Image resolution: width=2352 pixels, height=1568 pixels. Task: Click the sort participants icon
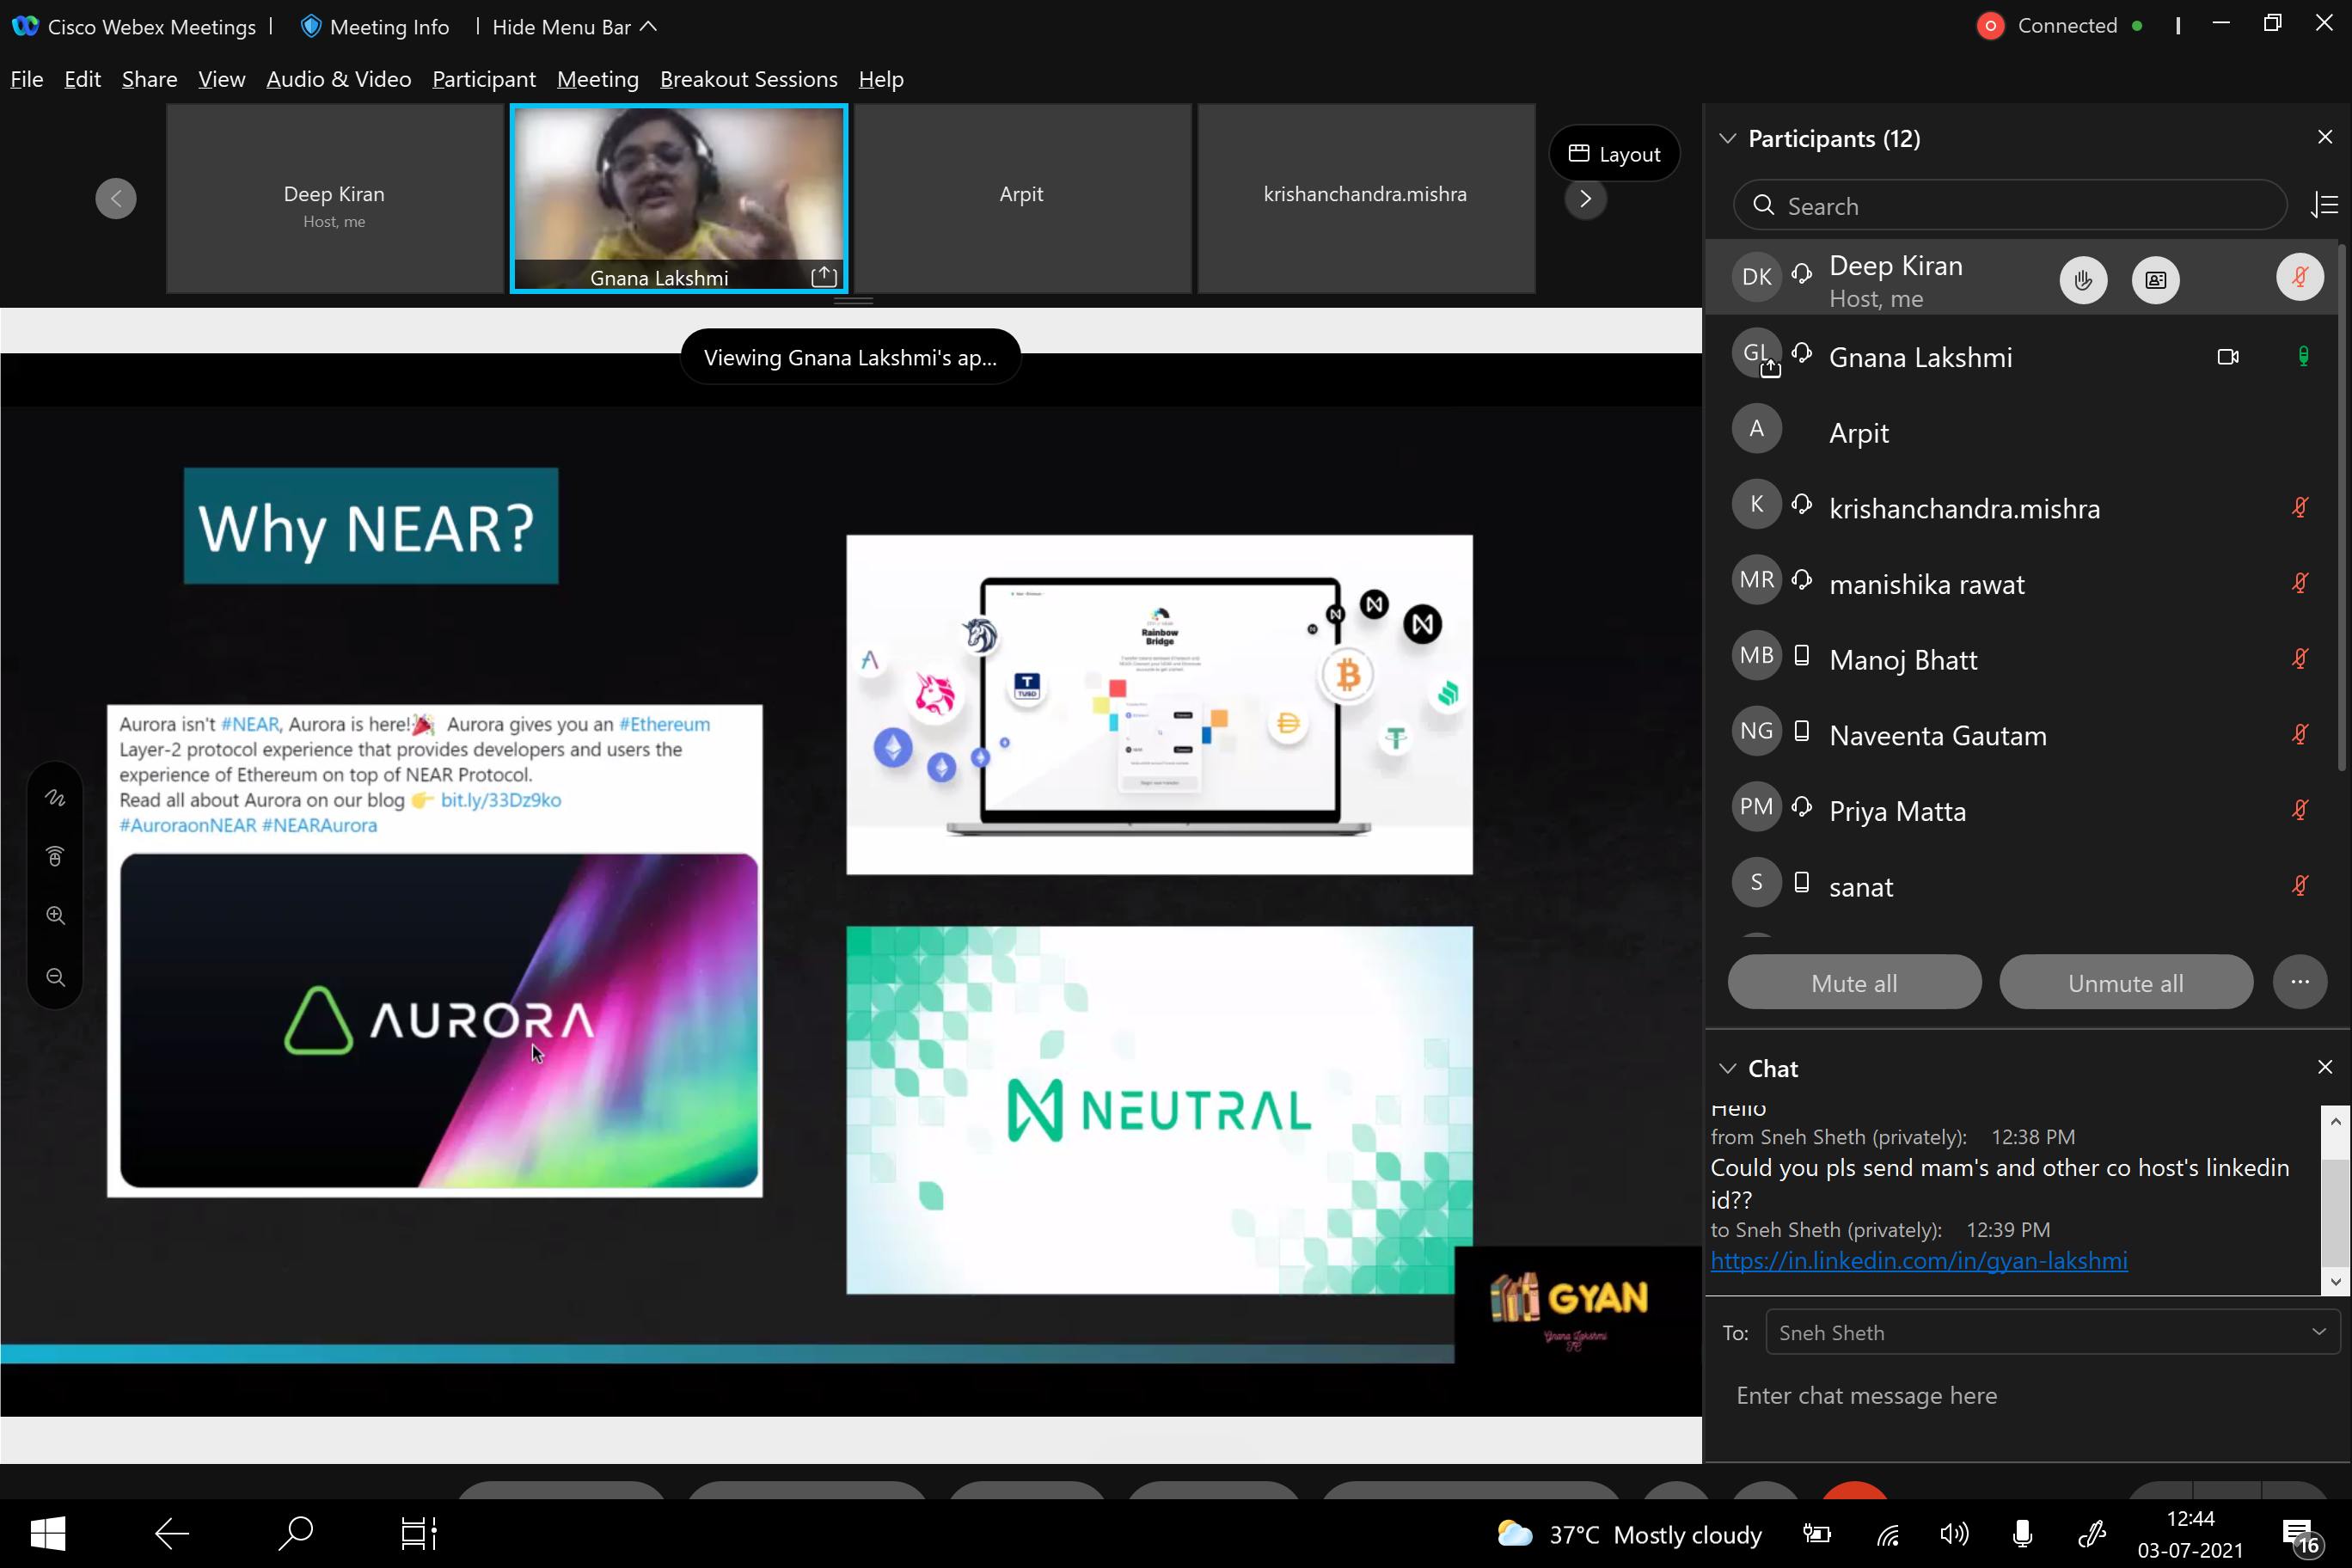tap(2324, 205)
